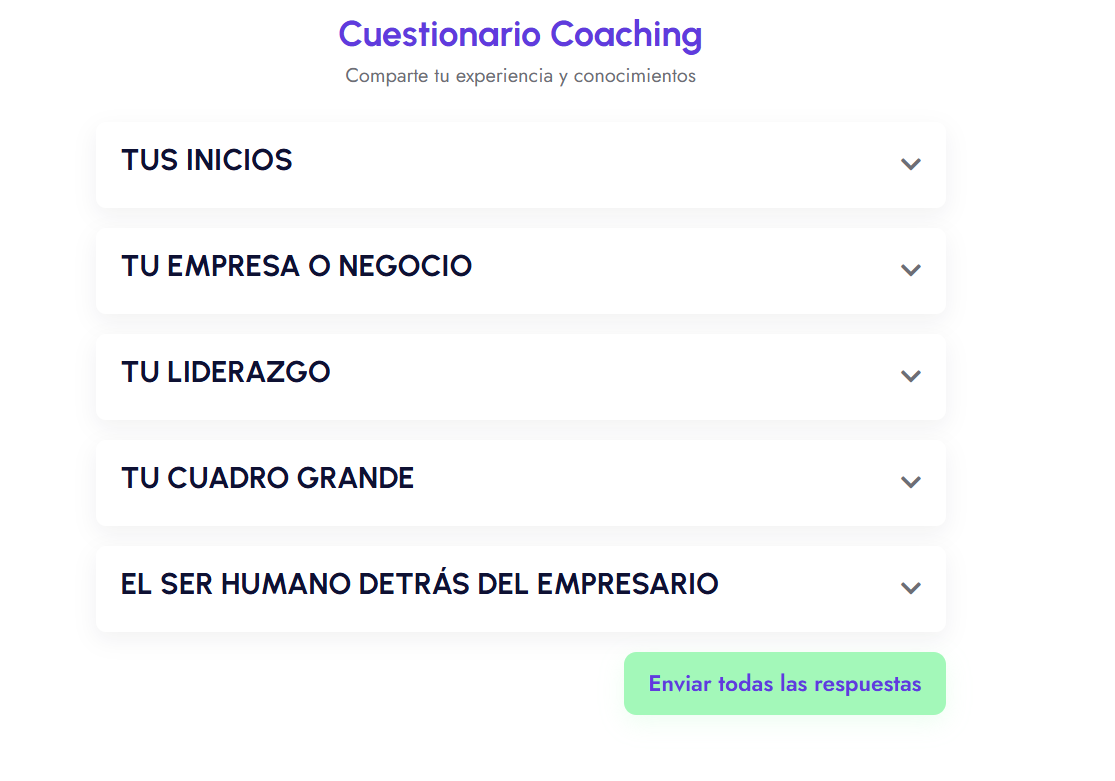Show the TU CUADRO GRANDE questions
Viewport: 1115px width, 781px height.
point(267,478)
